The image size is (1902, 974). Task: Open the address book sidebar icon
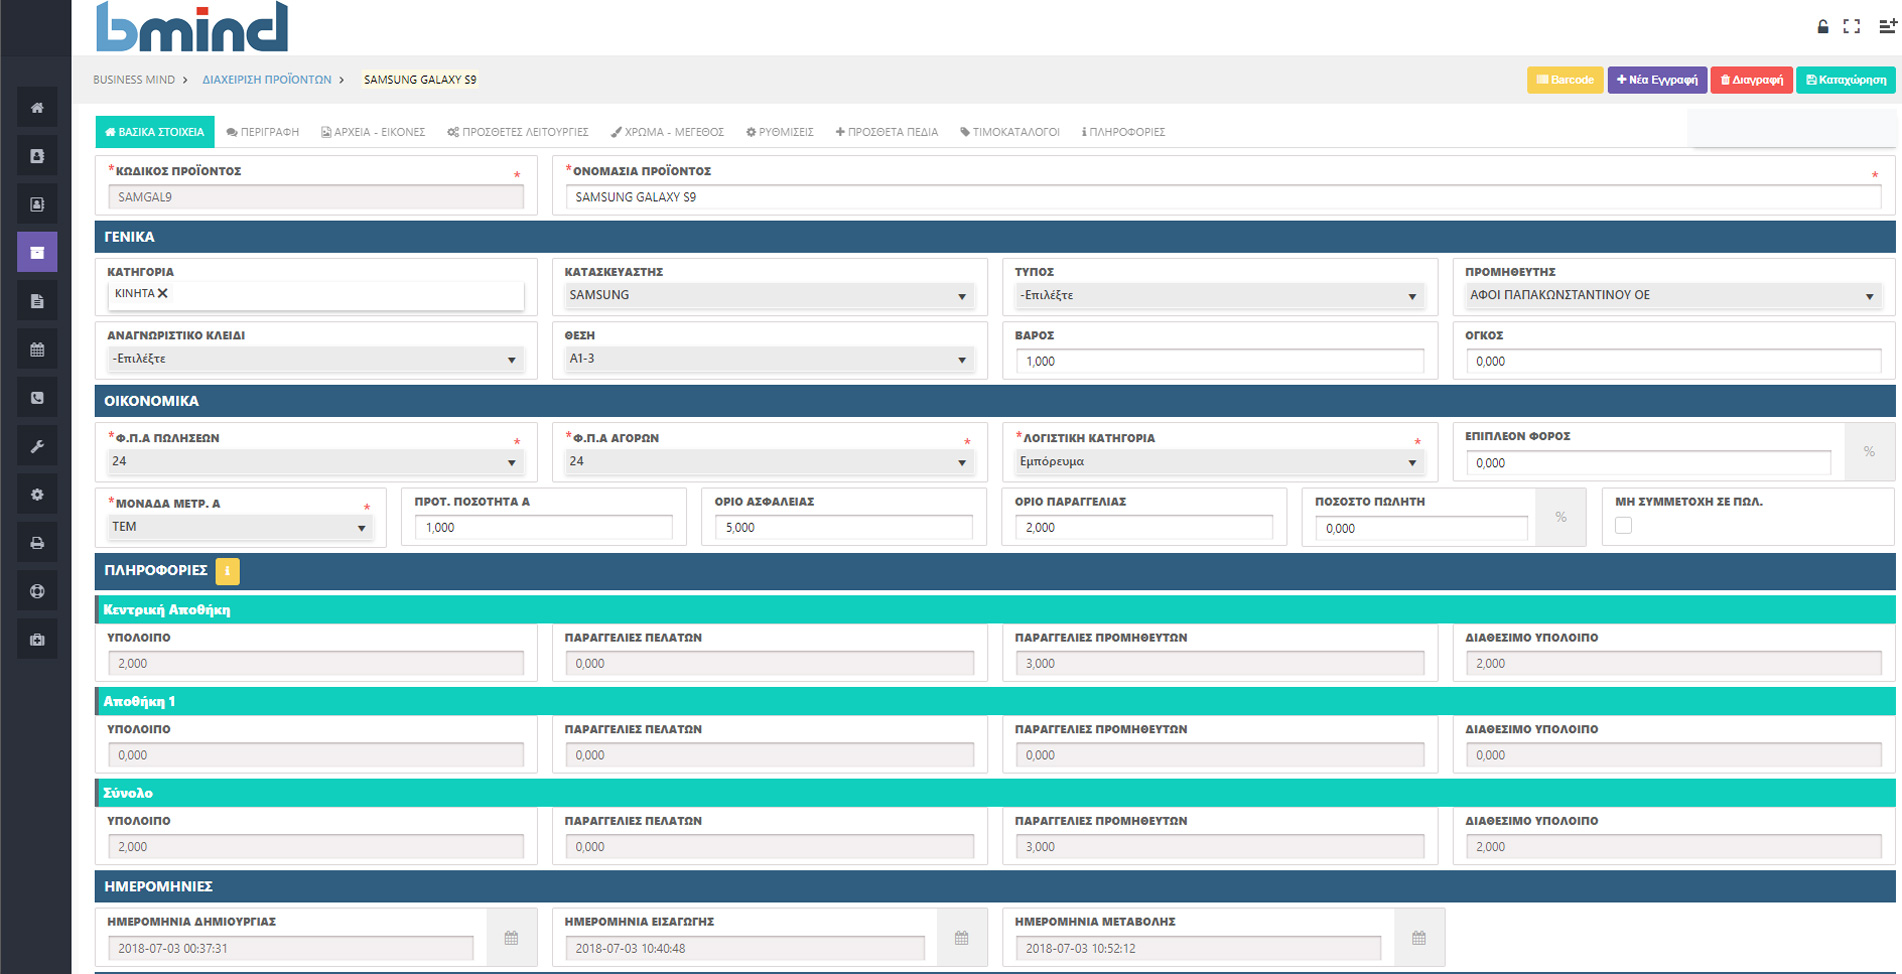[37, 156]
